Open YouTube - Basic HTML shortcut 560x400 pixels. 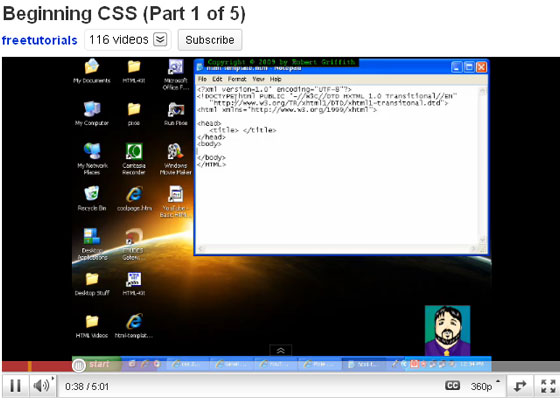pyautogui.click(x=176, y=201)
